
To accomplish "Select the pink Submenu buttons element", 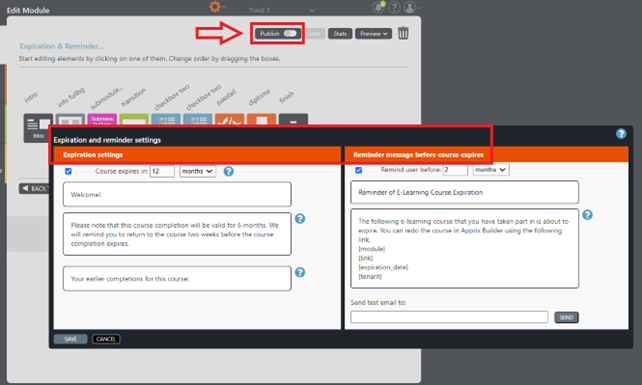I will click(x=102, y=120).
